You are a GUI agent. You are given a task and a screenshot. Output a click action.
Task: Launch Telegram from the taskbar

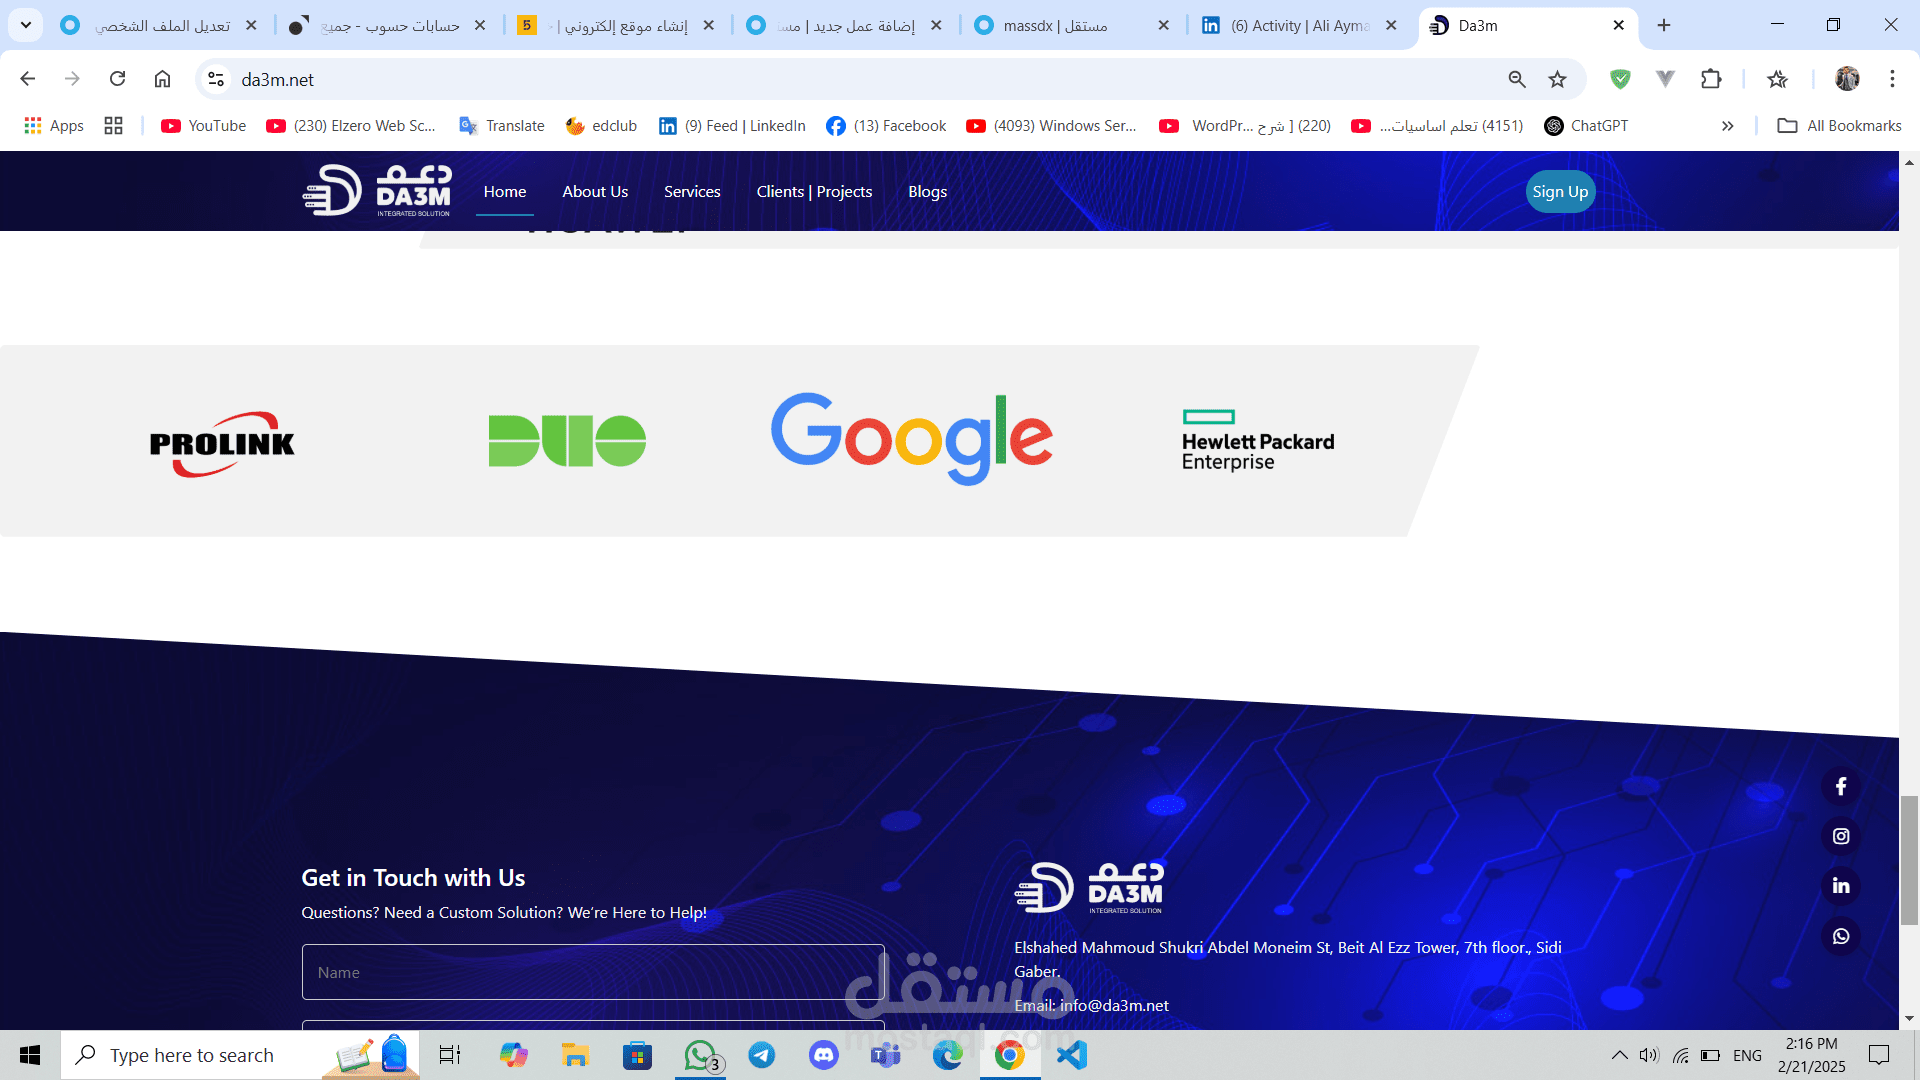tap(761, 1055)
